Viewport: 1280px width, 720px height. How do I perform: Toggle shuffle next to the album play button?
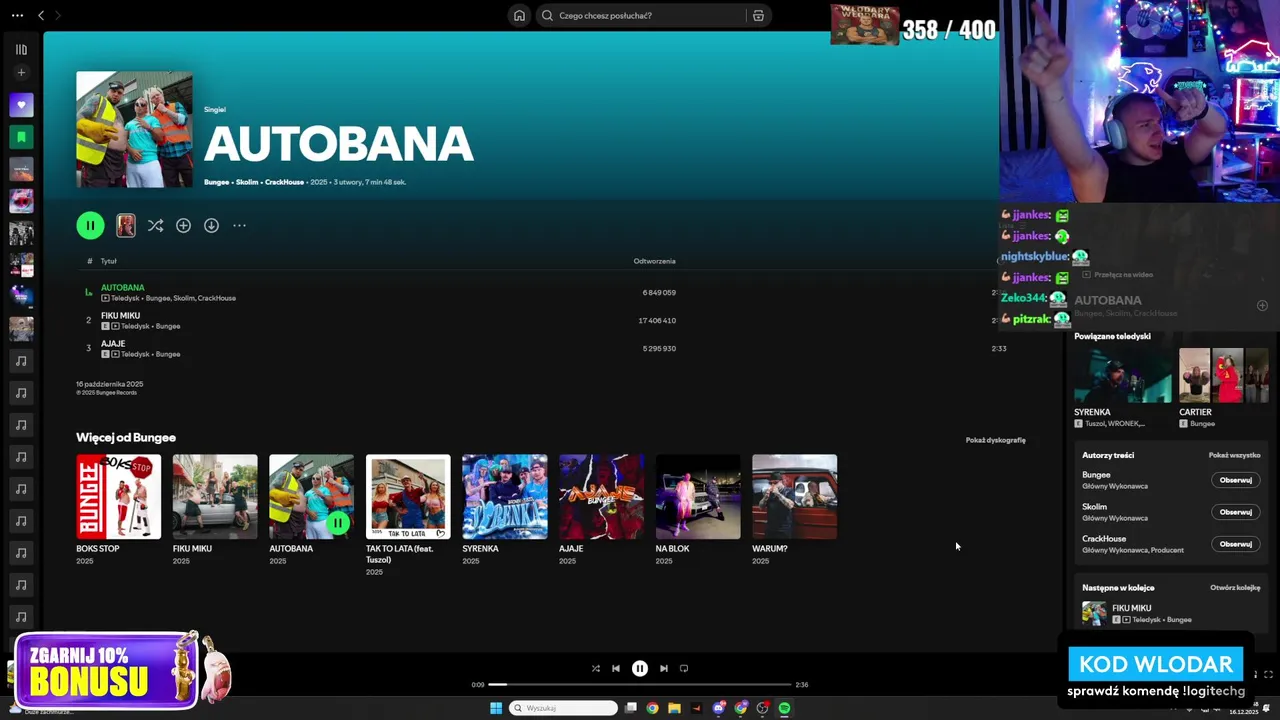155,226
